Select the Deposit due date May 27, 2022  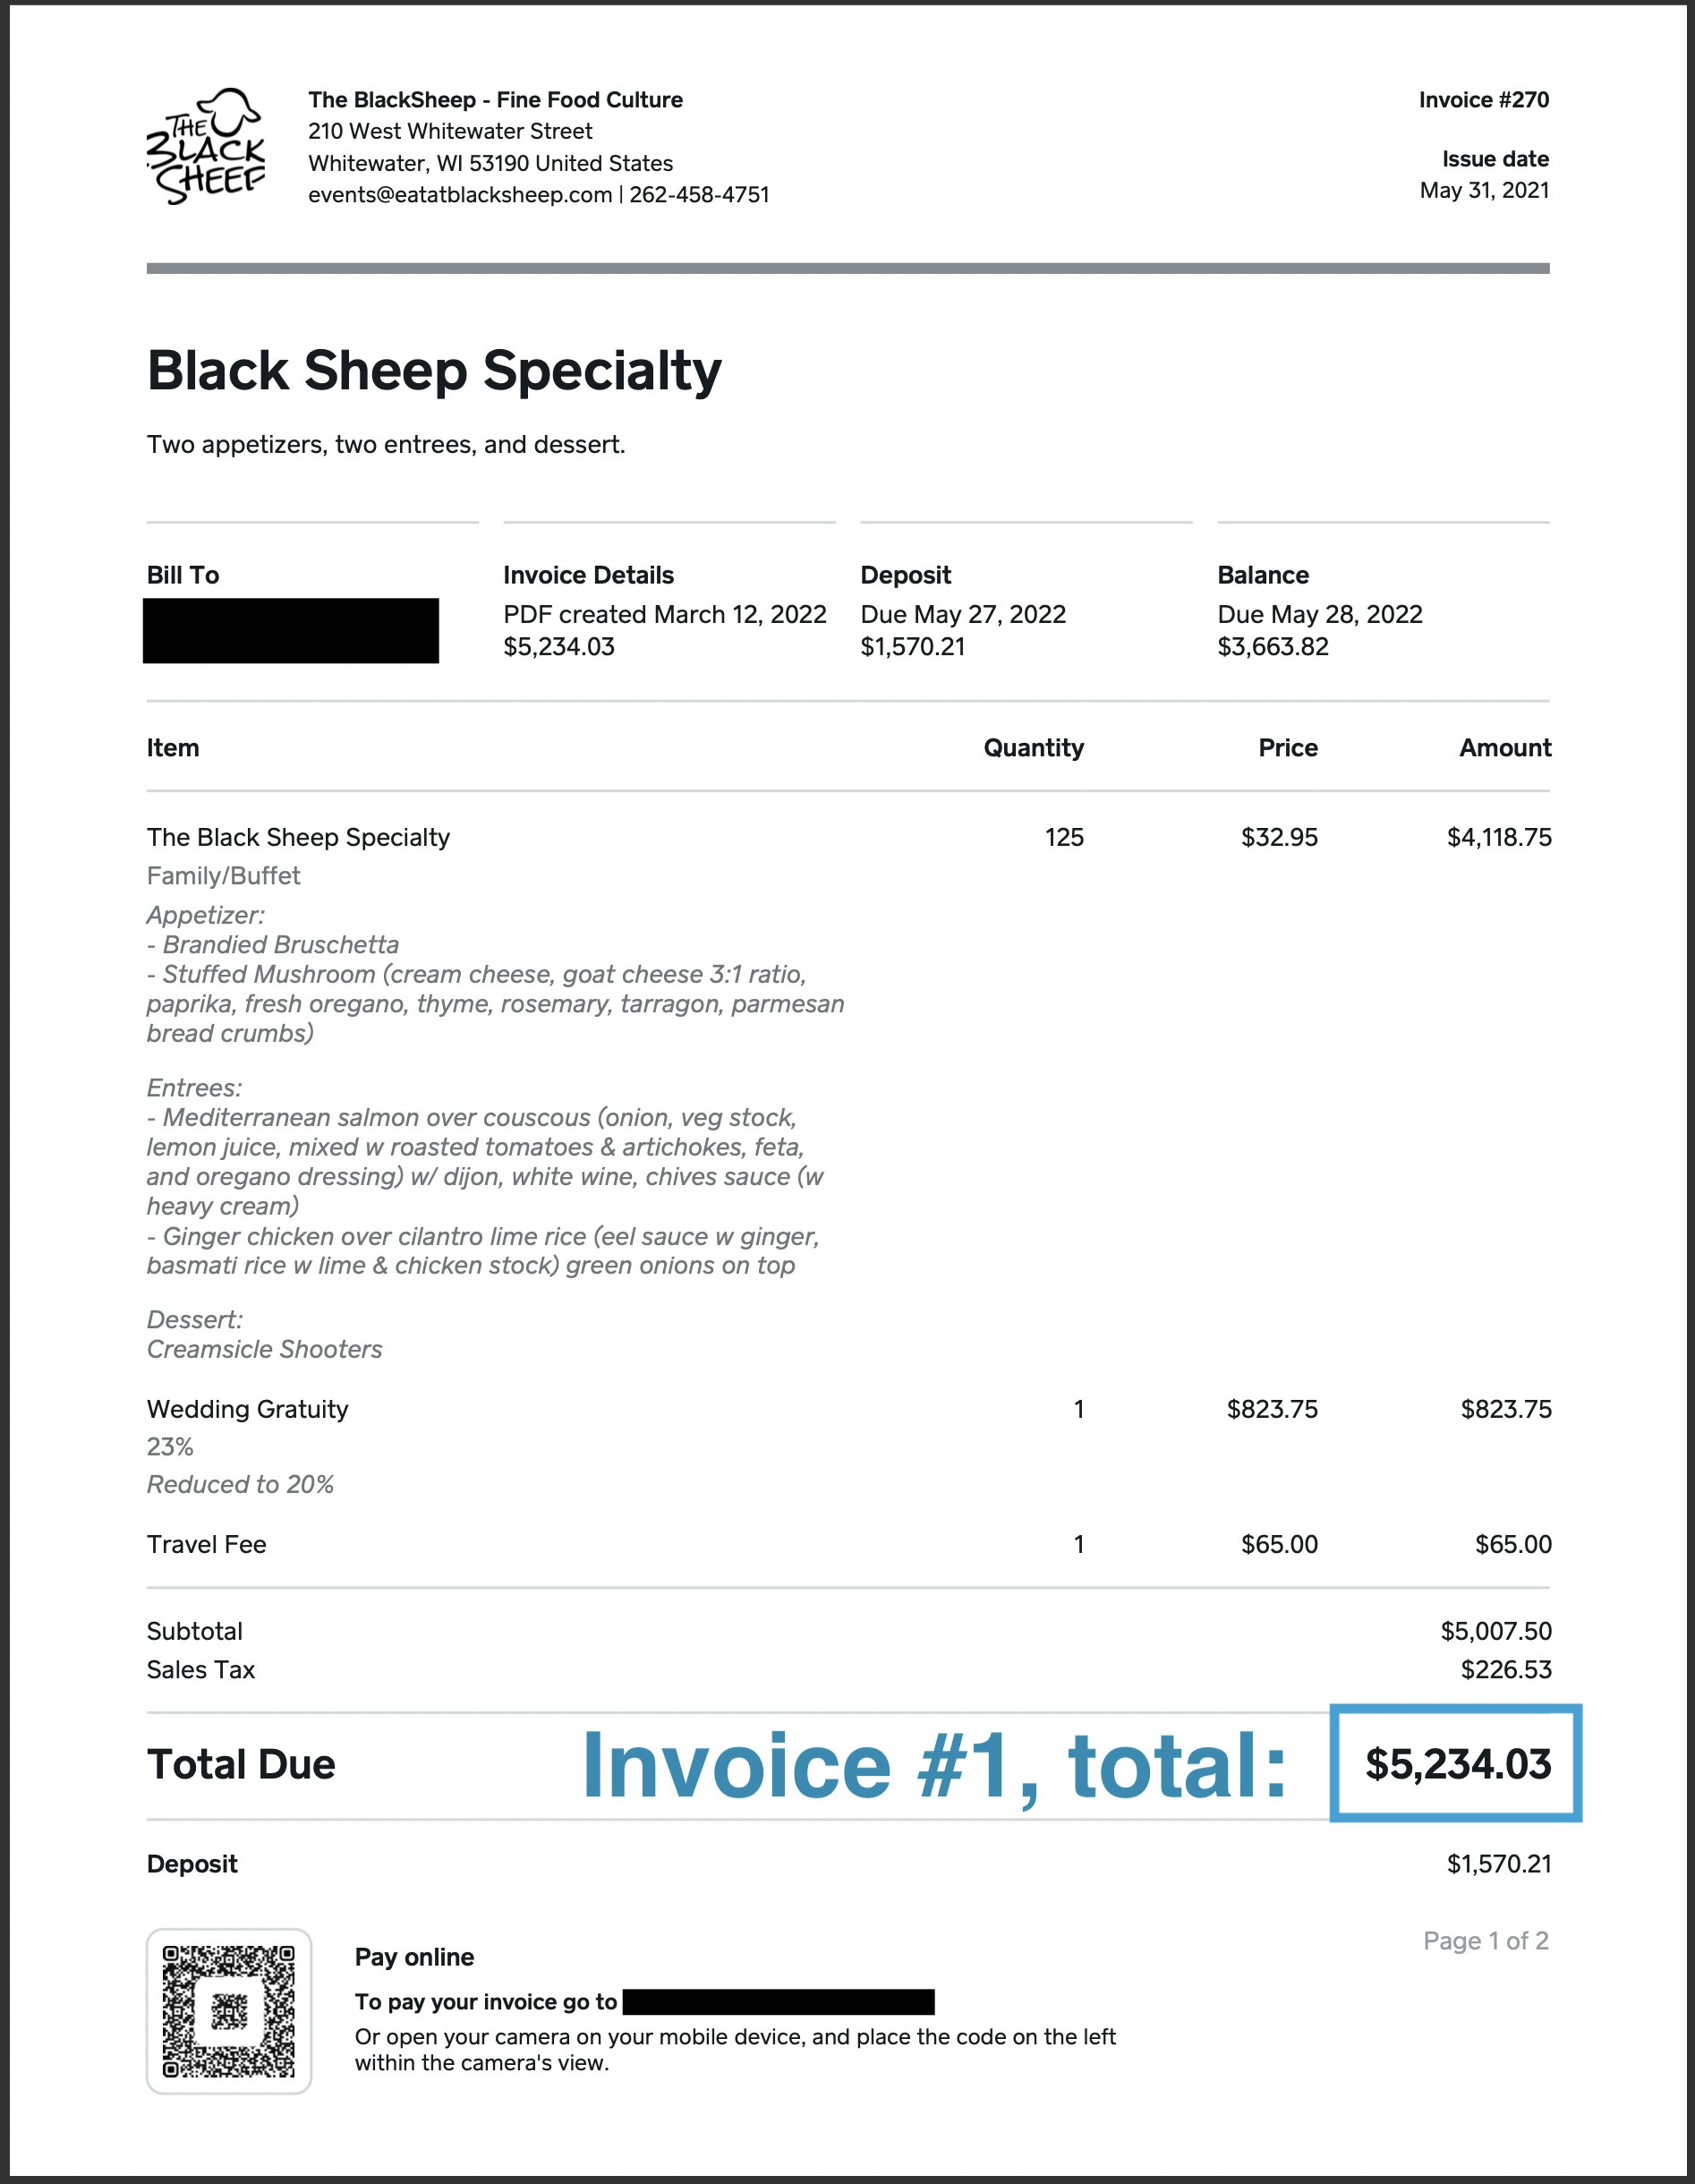(963, 614)
